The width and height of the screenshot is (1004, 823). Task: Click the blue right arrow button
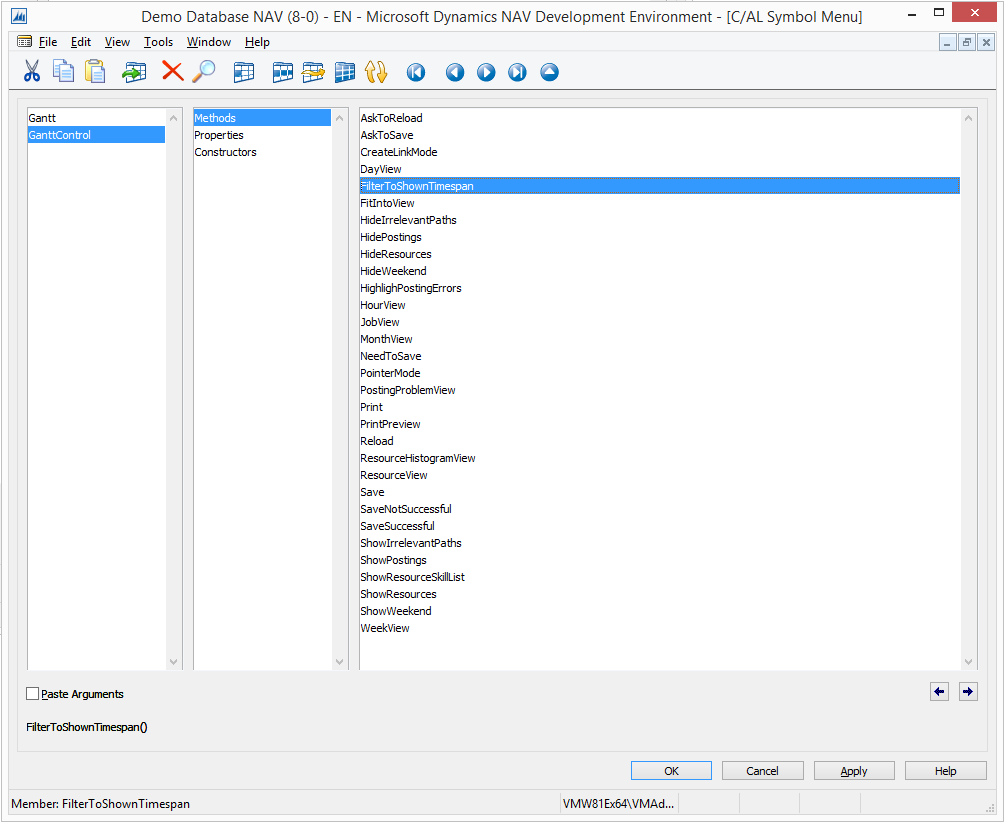tap(968, 692)
